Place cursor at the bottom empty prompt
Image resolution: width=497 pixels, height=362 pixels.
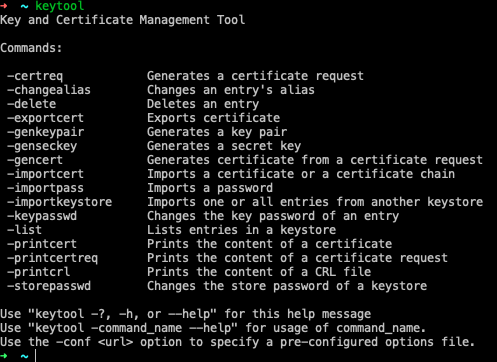point(35,356)
